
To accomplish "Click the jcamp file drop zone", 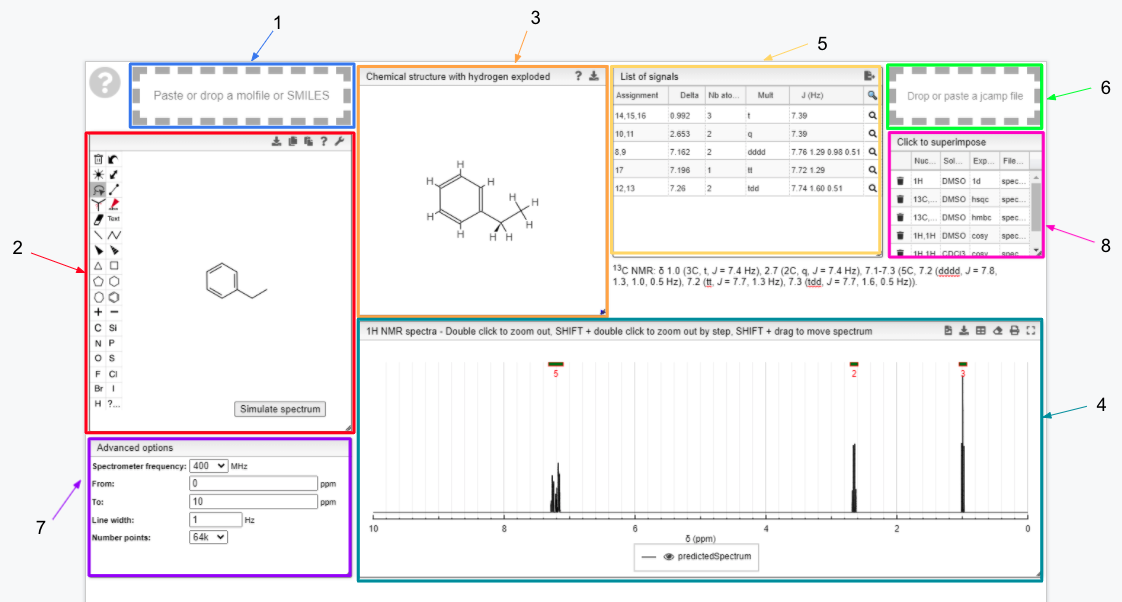I will click(x=965, y=96).
